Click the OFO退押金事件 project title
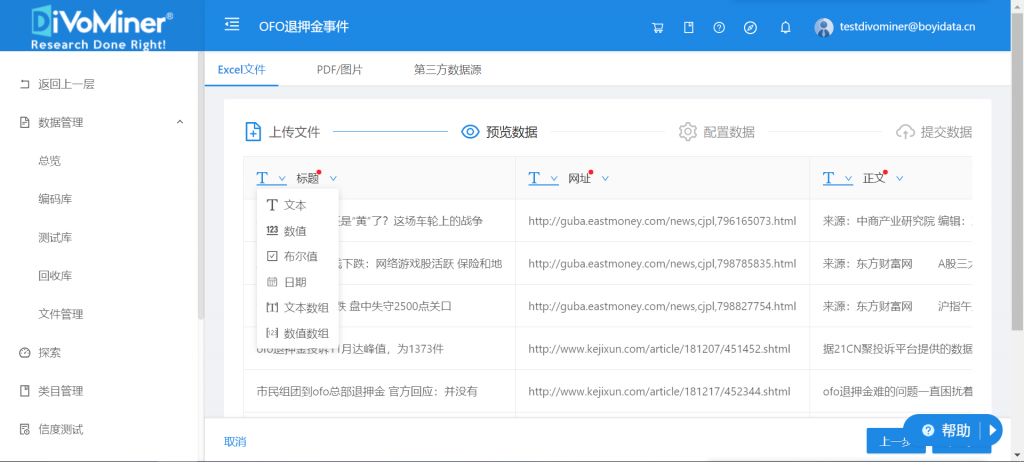 [x=304, y=26]
